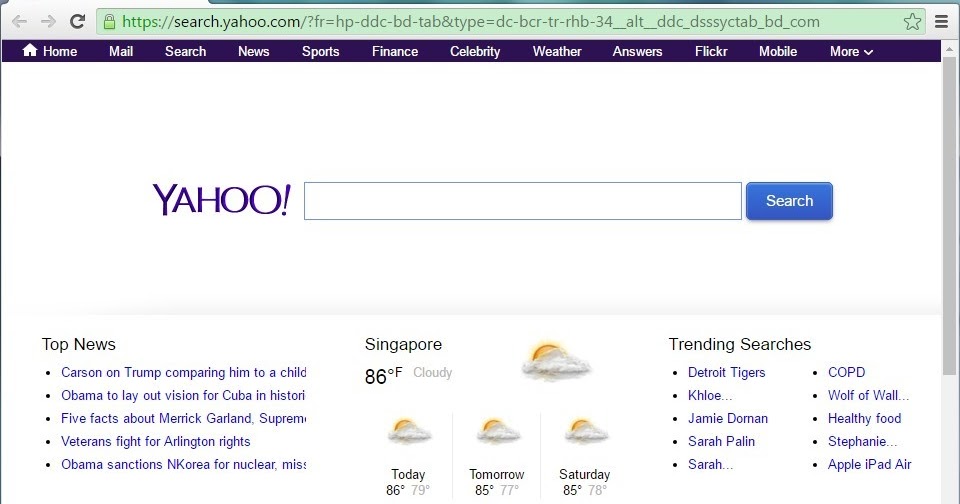960x504 pixels.
Task: Open Finance in navigation bar
Action: (395, 51)
